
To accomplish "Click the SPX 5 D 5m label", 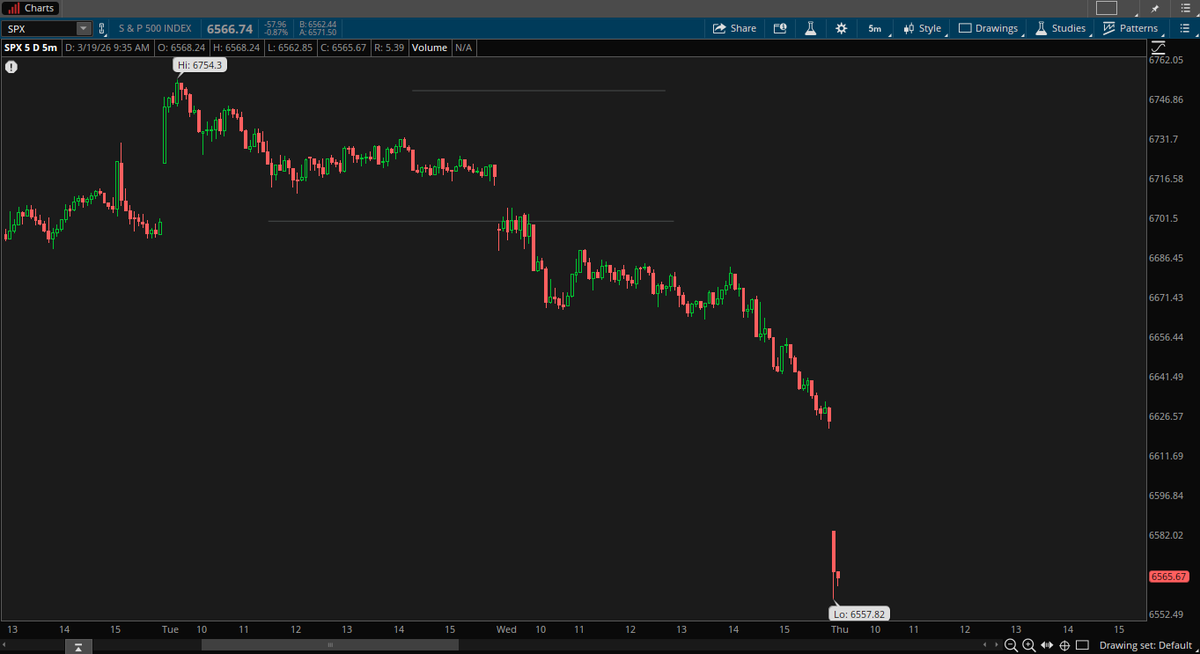I will click(x=32, y=47).
